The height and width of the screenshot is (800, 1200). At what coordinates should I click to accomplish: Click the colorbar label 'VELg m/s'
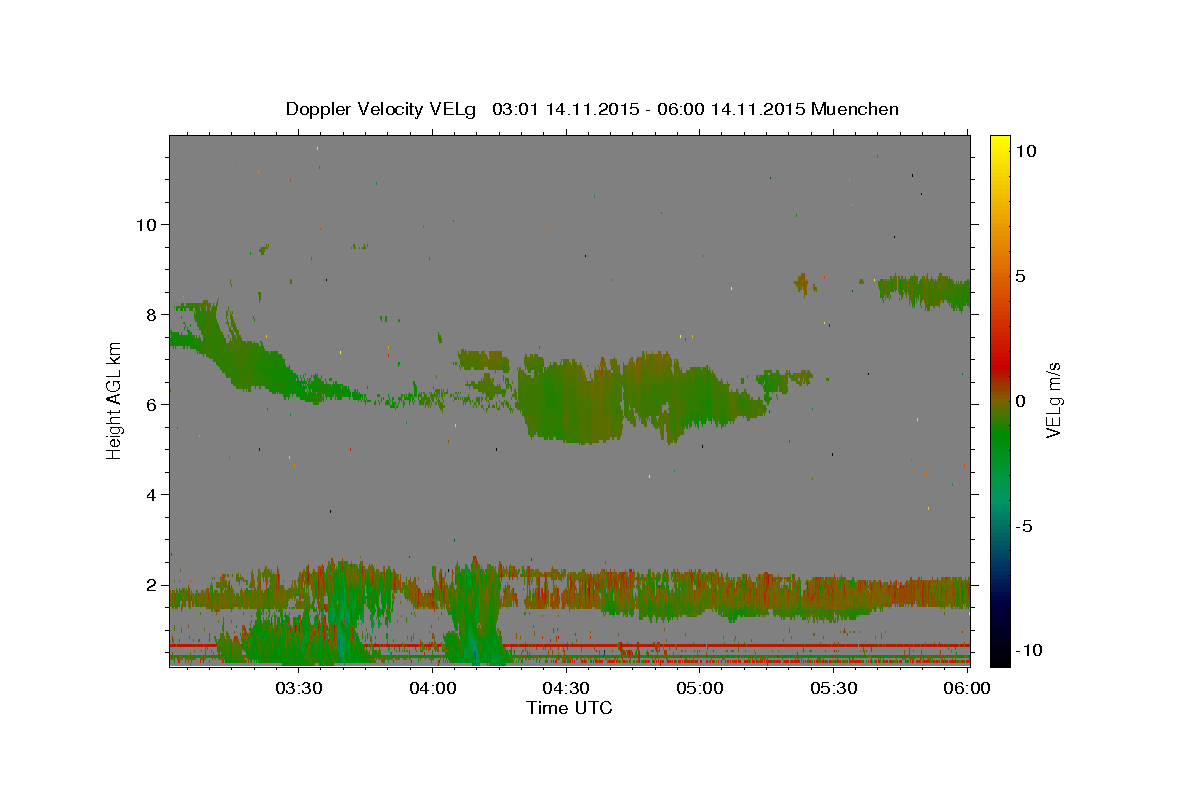1054,400
